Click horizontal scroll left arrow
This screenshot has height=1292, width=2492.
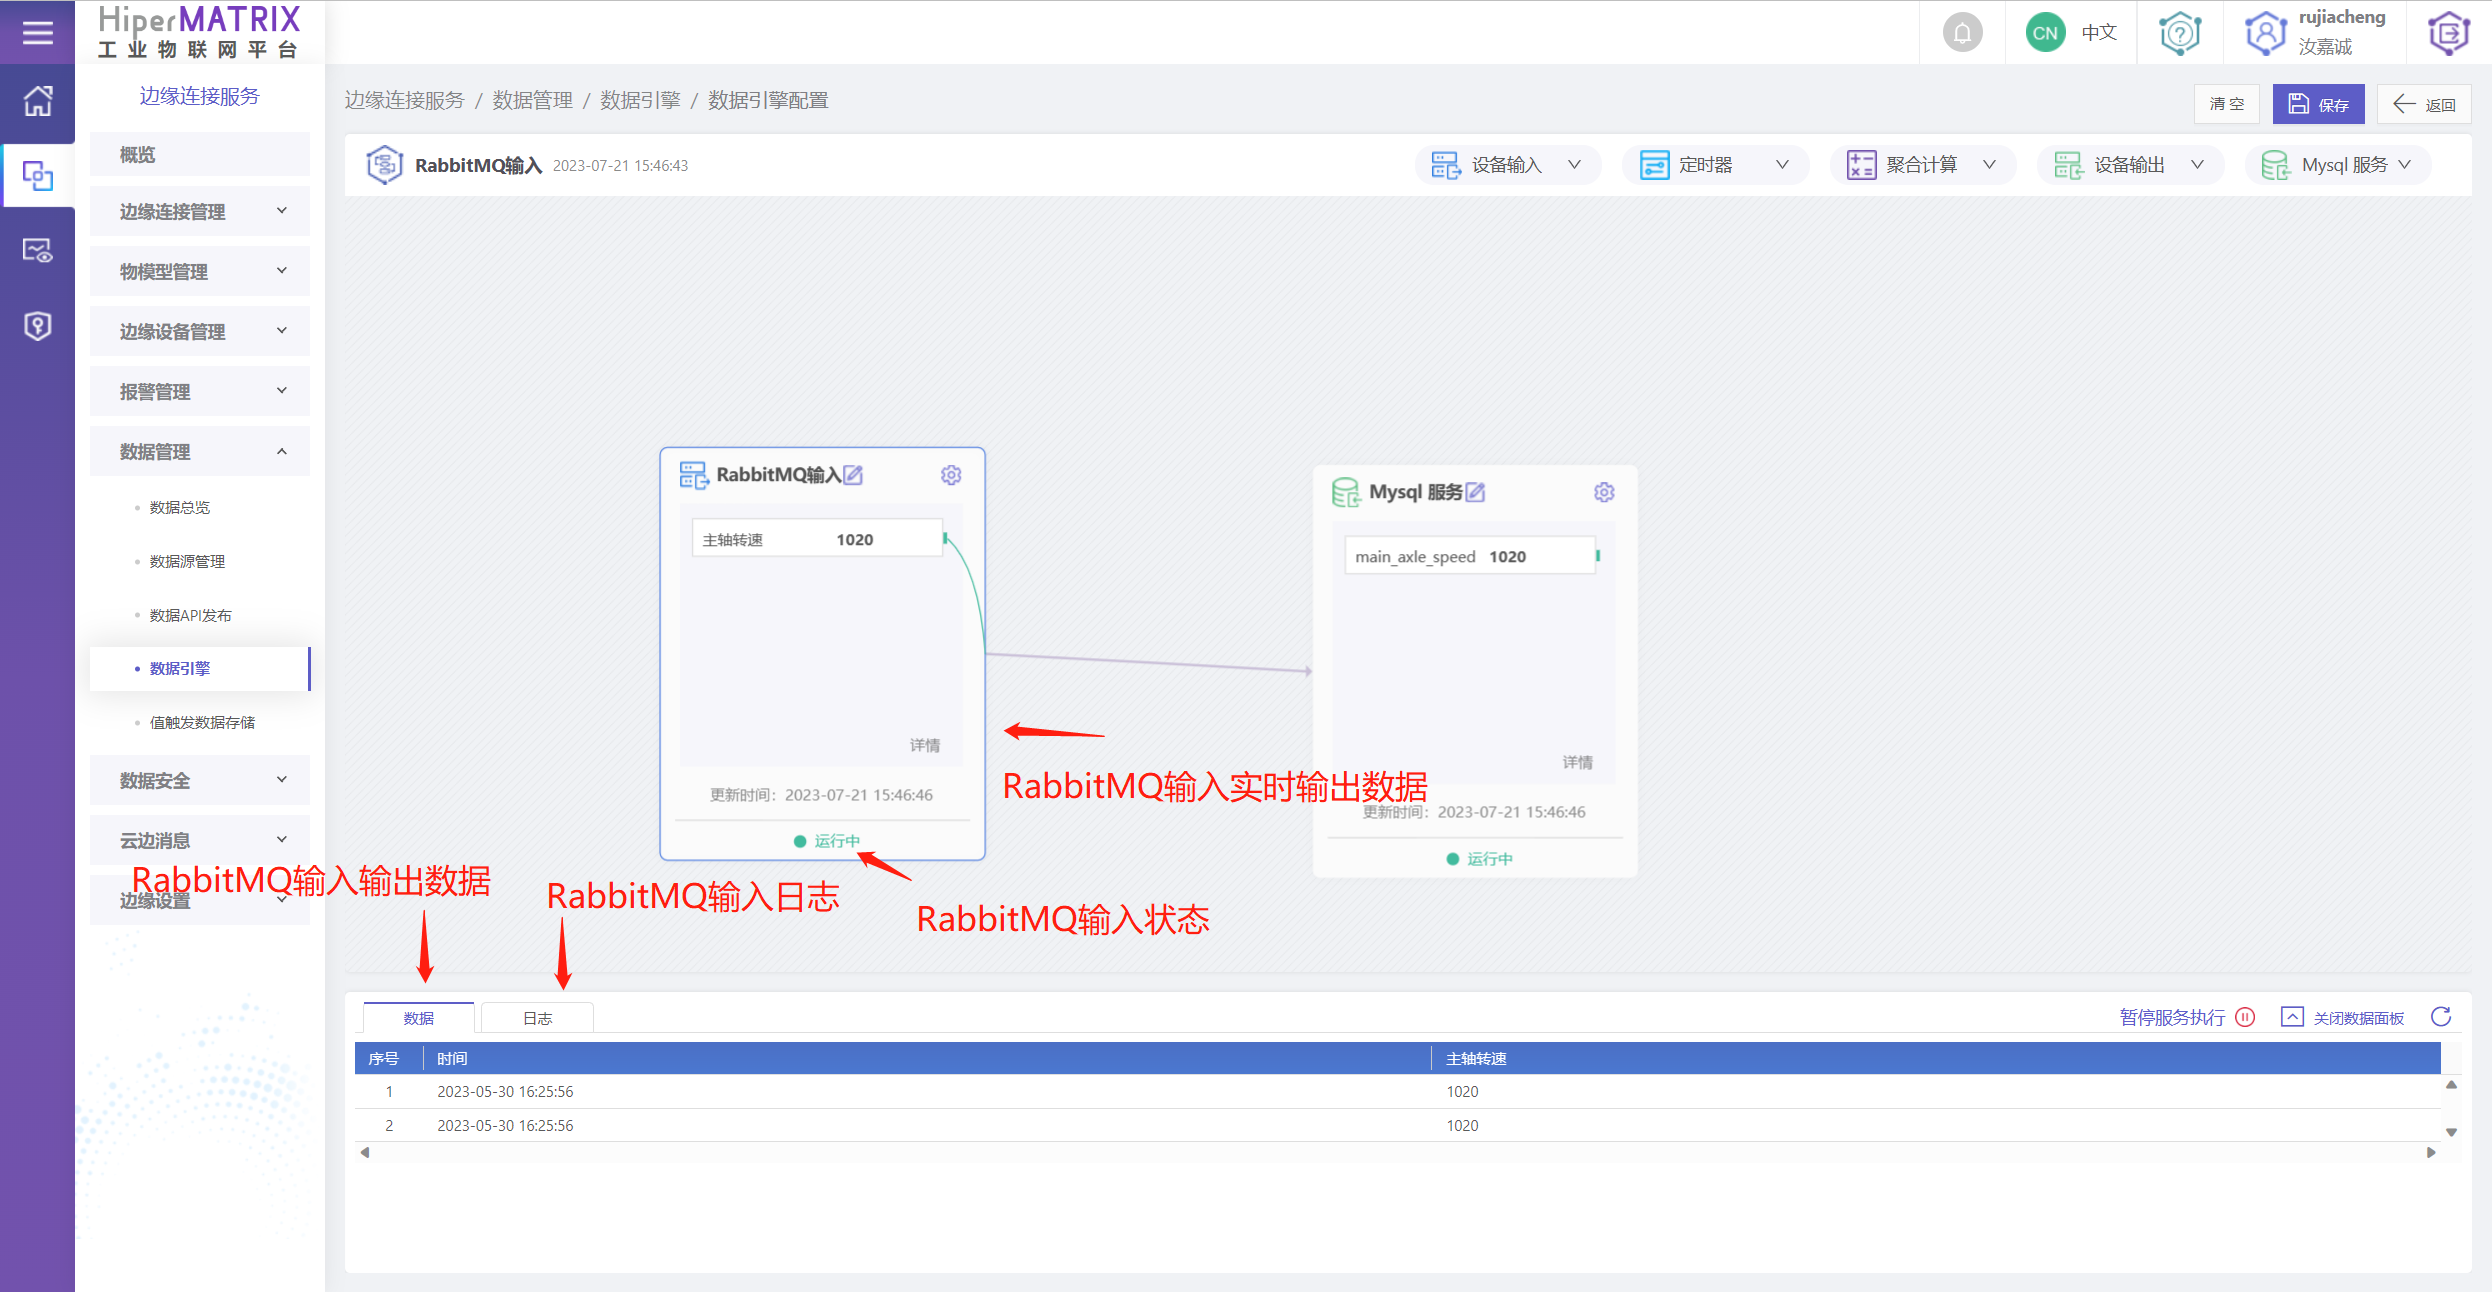tap(365, 1152)
